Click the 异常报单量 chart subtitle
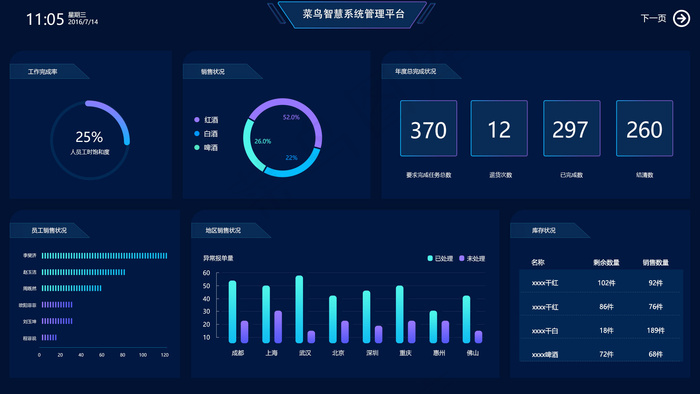This screenshot has height=394, width=700. 218,258
